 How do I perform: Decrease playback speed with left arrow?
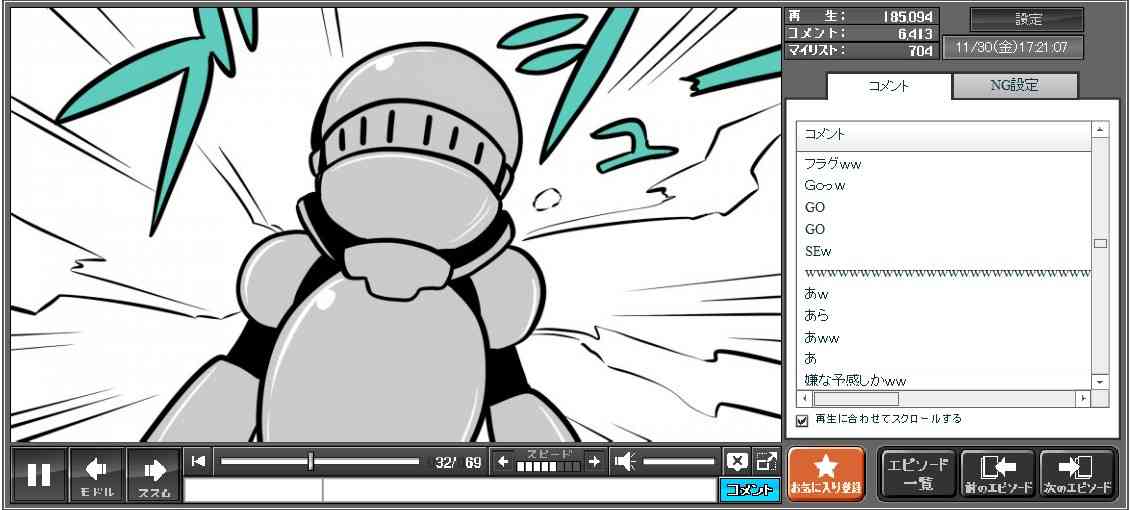(503, 461)
